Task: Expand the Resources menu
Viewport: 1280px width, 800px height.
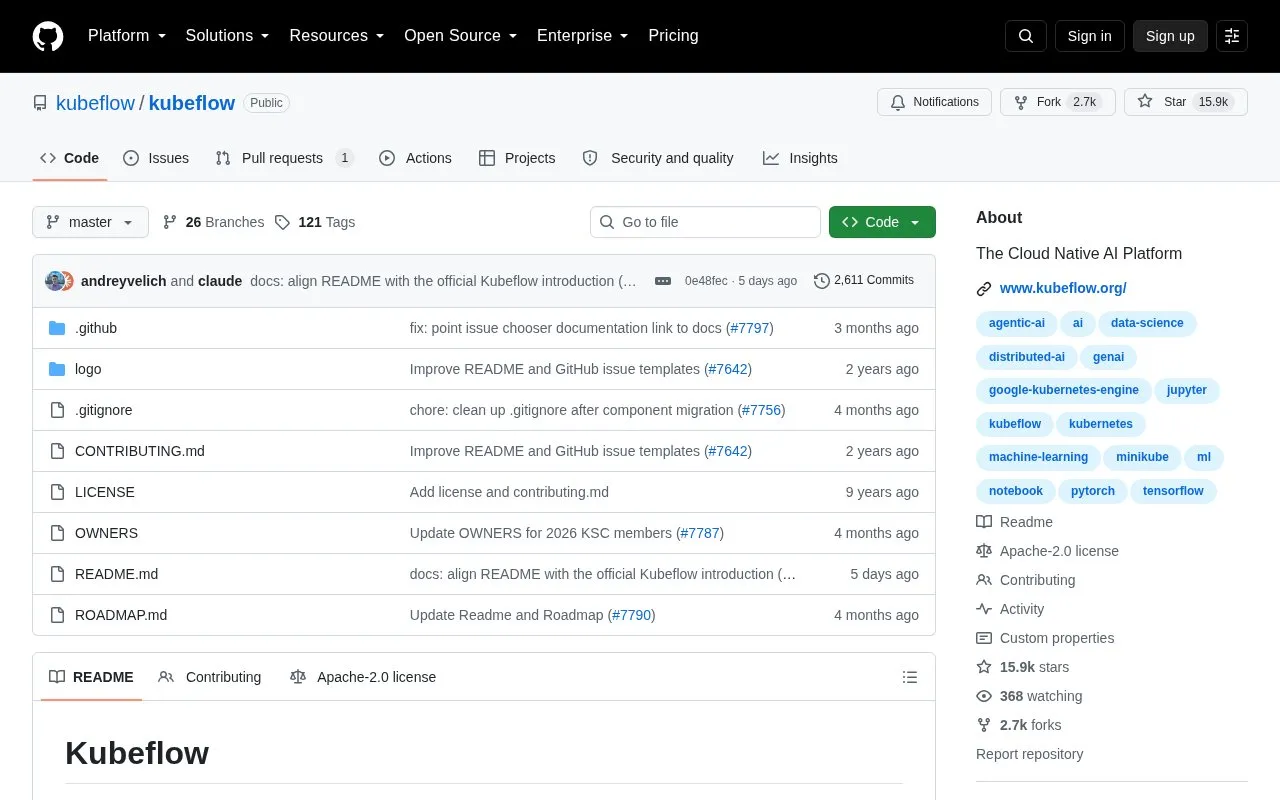Action: coord(337,36)
